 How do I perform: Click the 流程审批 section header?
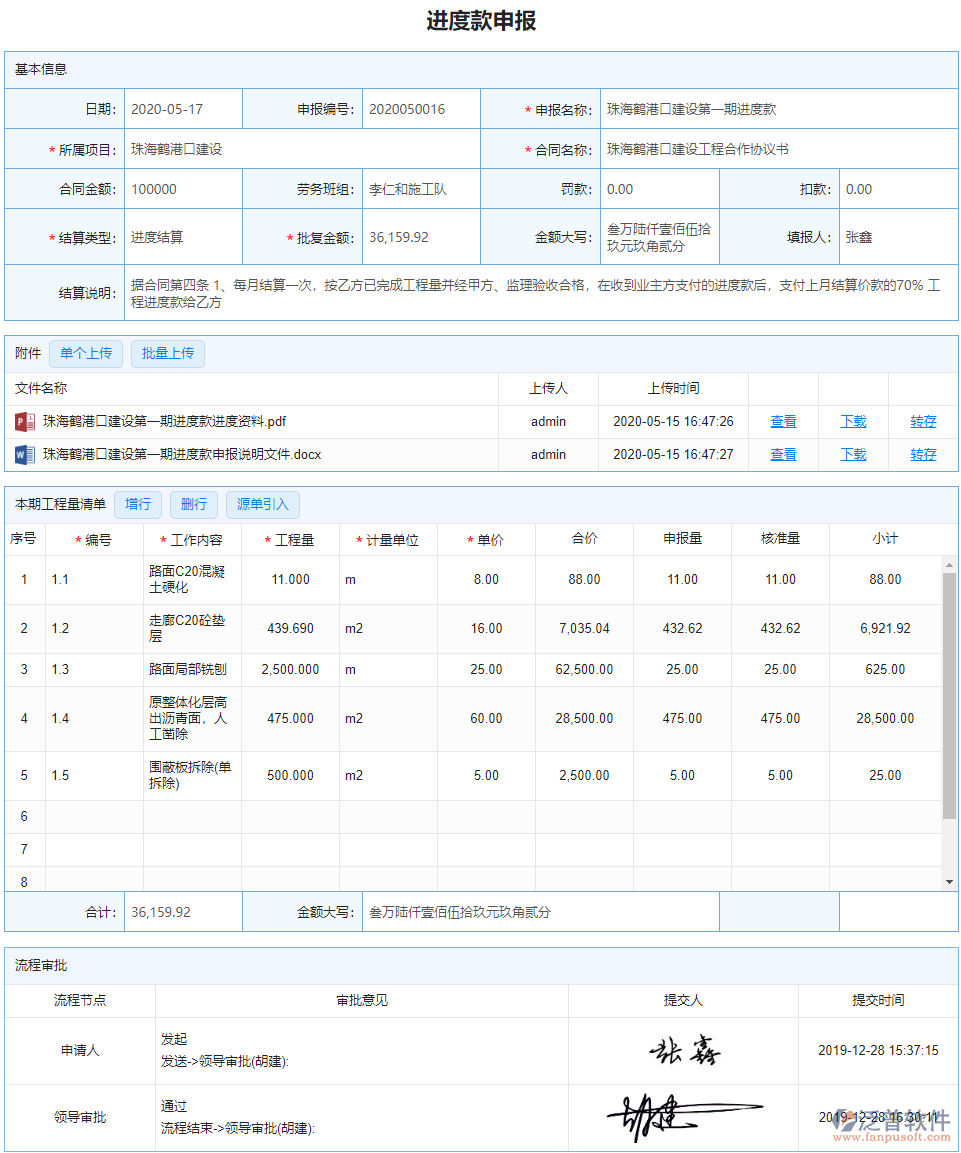41,965
